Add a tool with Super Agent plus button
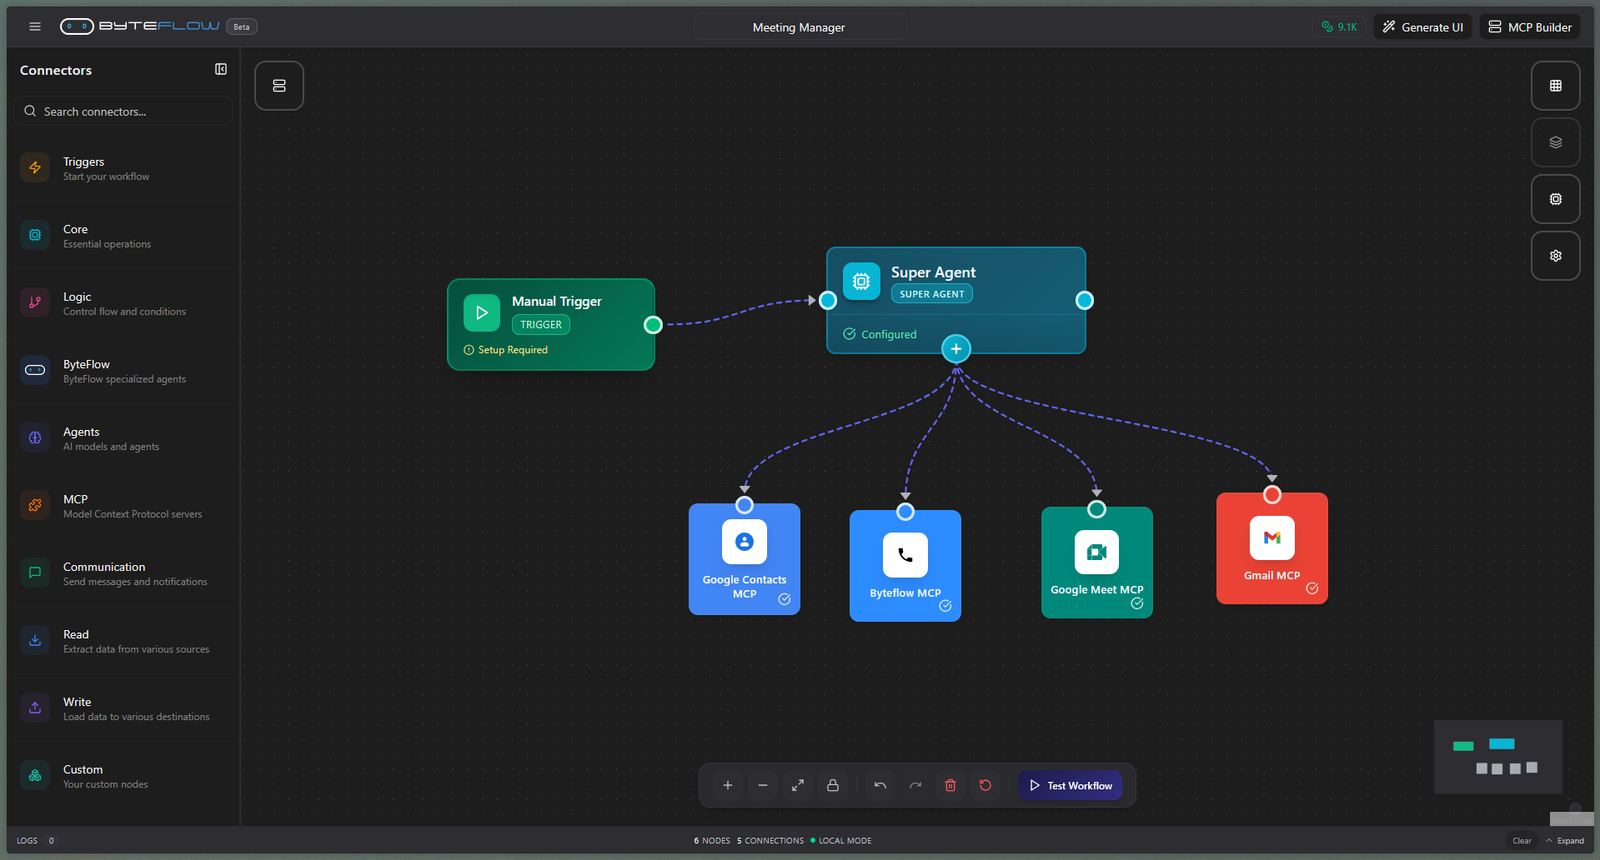Screen dimensions: 1600x860 click(x=956, y=349)
